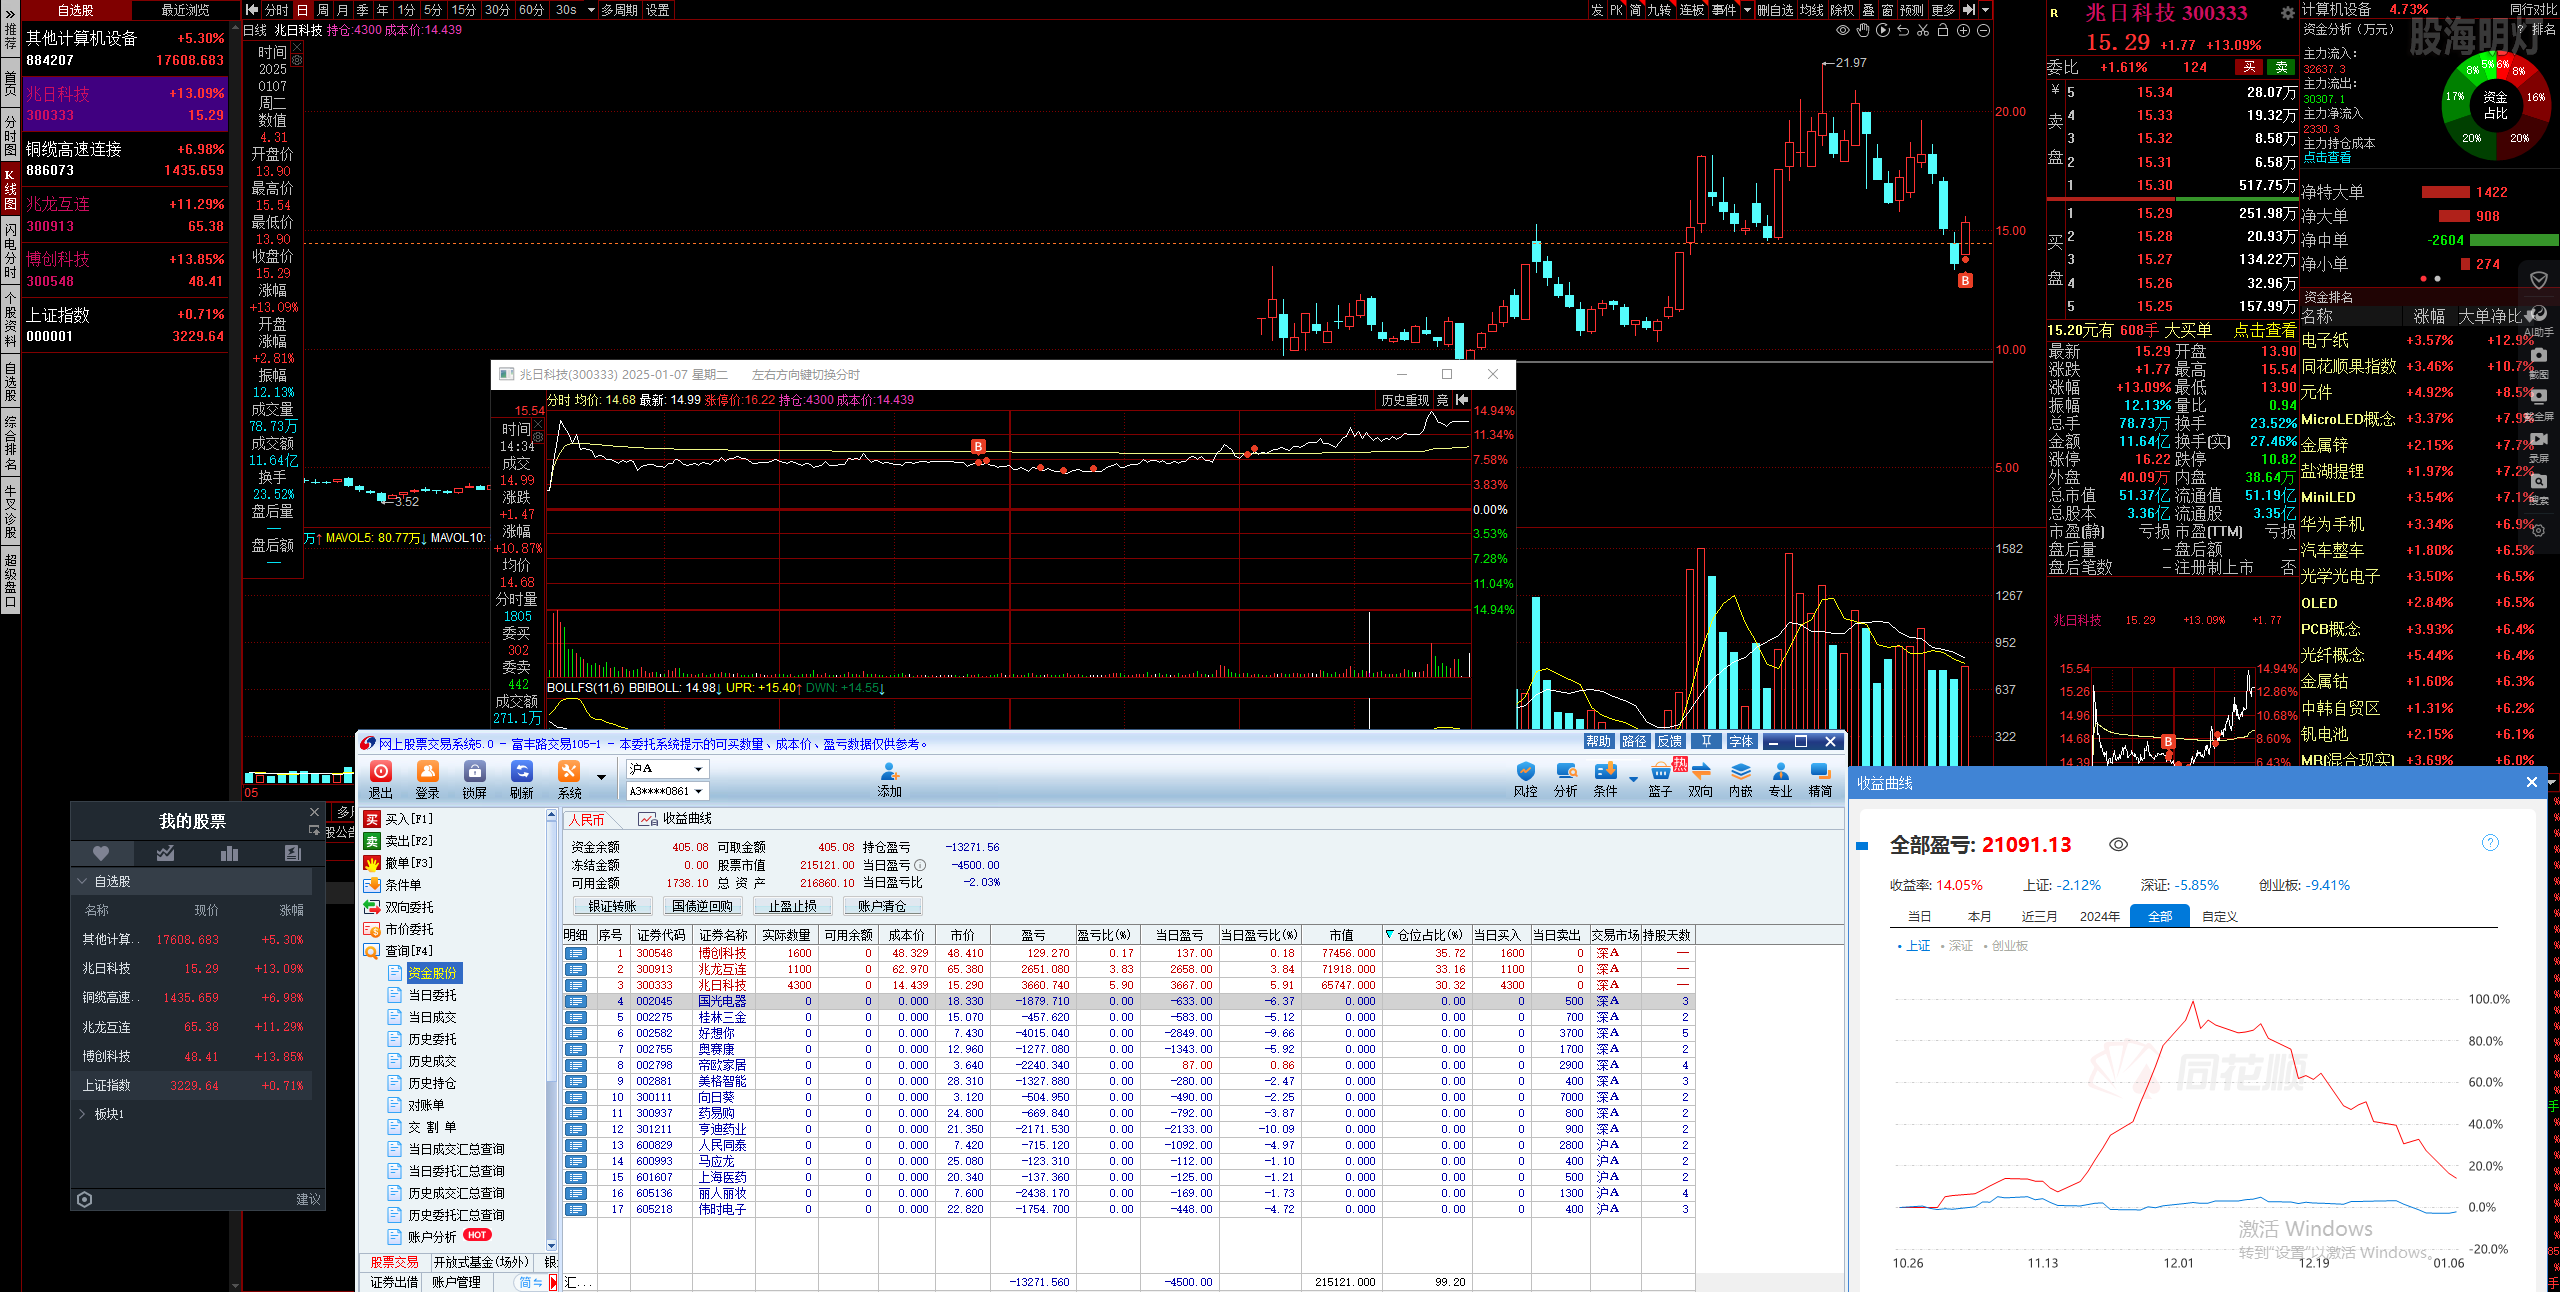The width and height of the screenshot is (2560, 1292).
Task: Toggle total profit visibility eye in 收益曲线
Action: click(x=2118, y=845)
